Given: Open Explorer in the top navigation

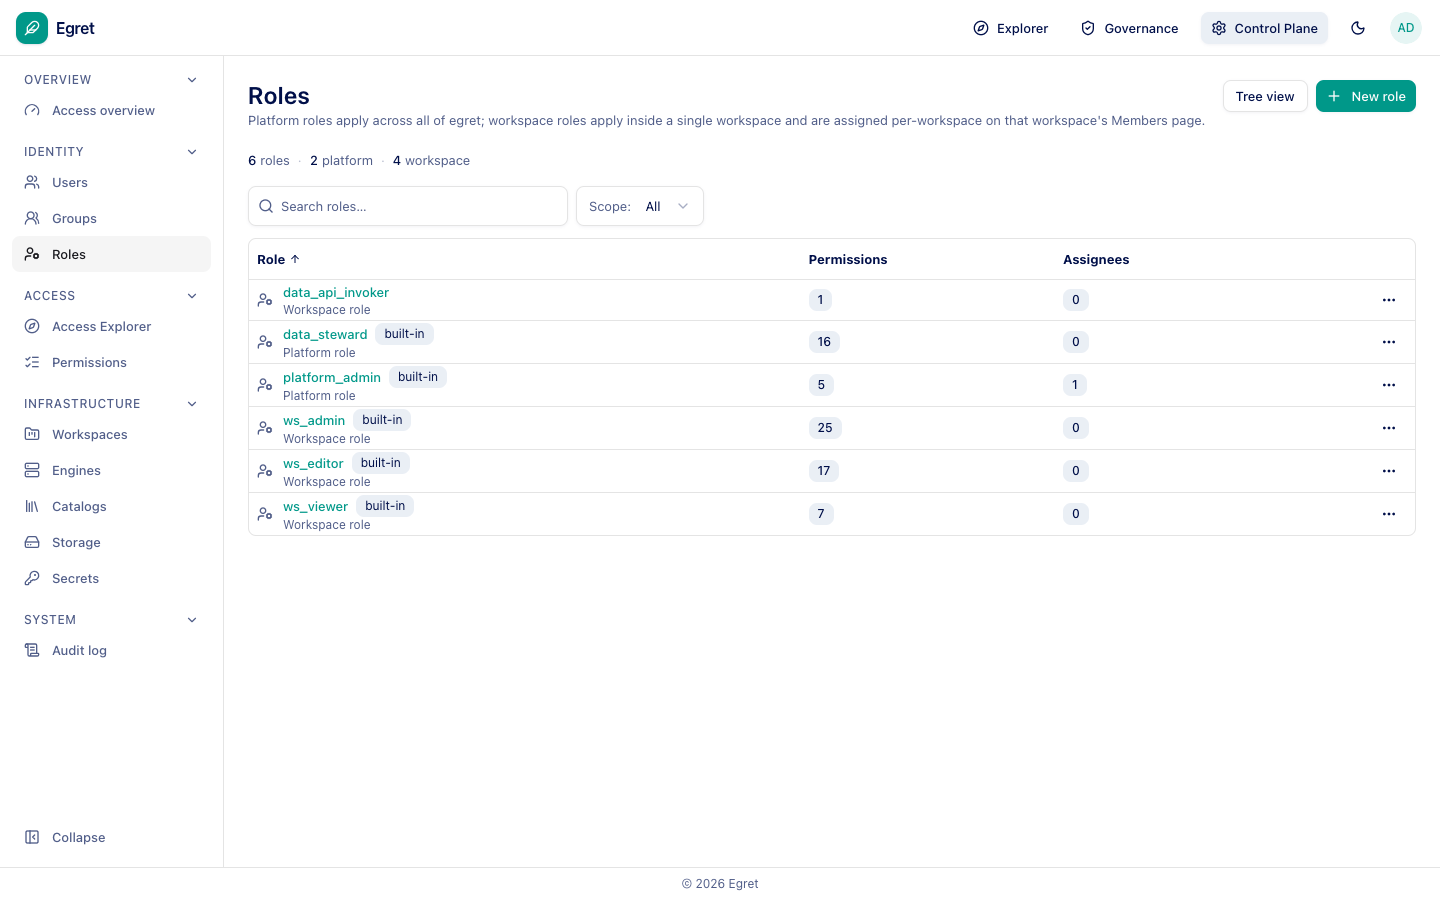Looking at the screenshot, I should (x=1011, y=28).
